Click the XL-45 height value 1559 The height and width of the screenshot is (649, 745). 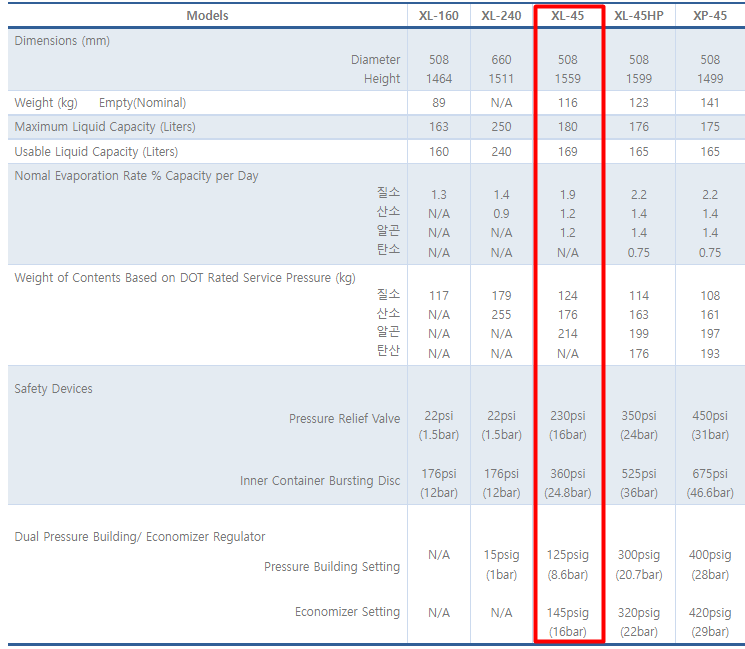[569, 79]
